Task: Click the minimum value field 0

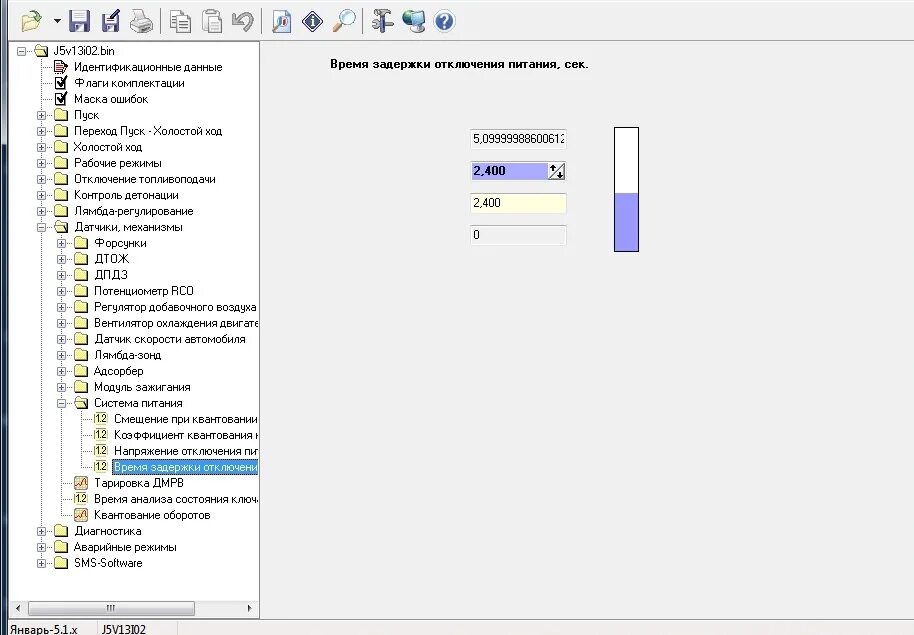Action: pyautogui.click(x=518, y=235)
